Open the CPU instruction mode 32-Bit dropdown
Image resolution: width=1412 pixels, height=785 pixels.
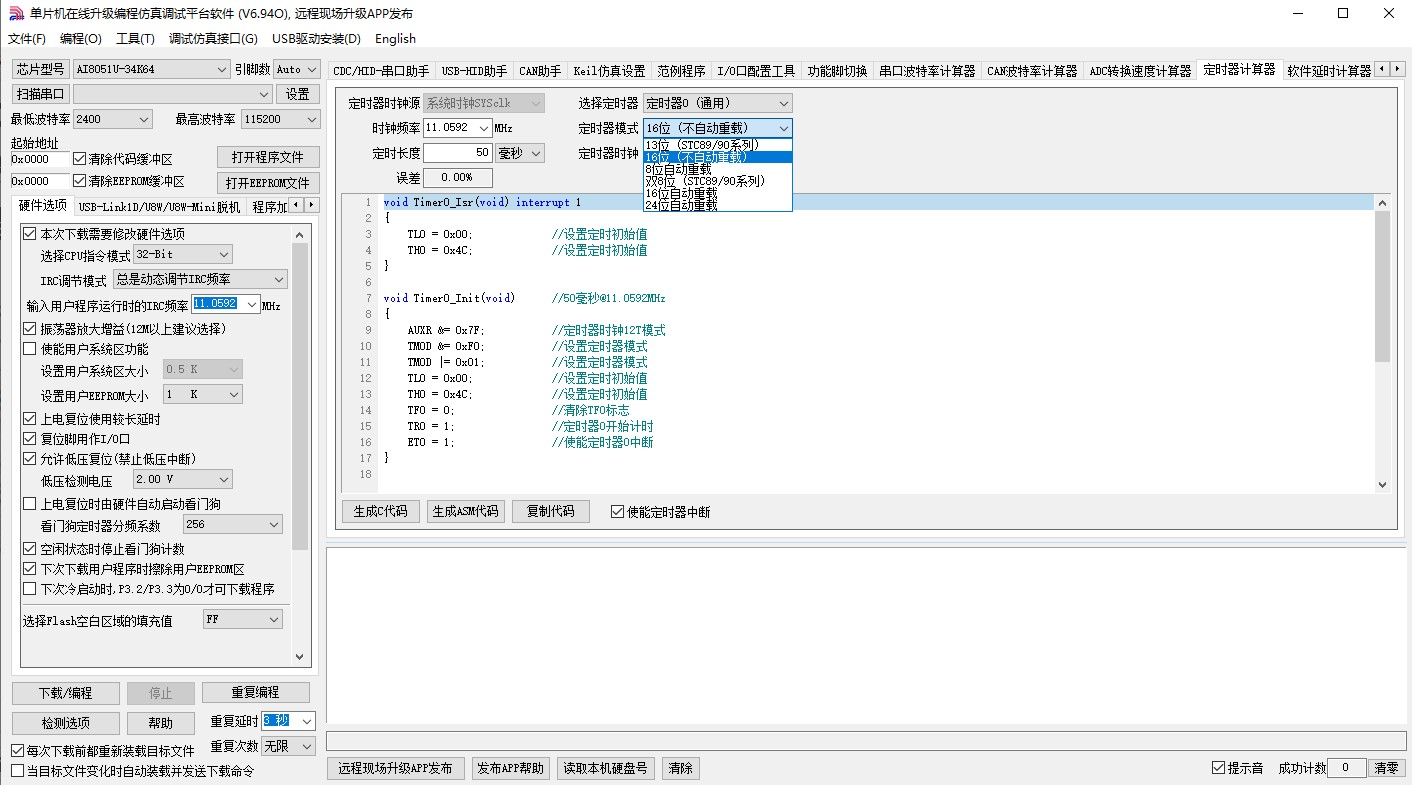183,255
